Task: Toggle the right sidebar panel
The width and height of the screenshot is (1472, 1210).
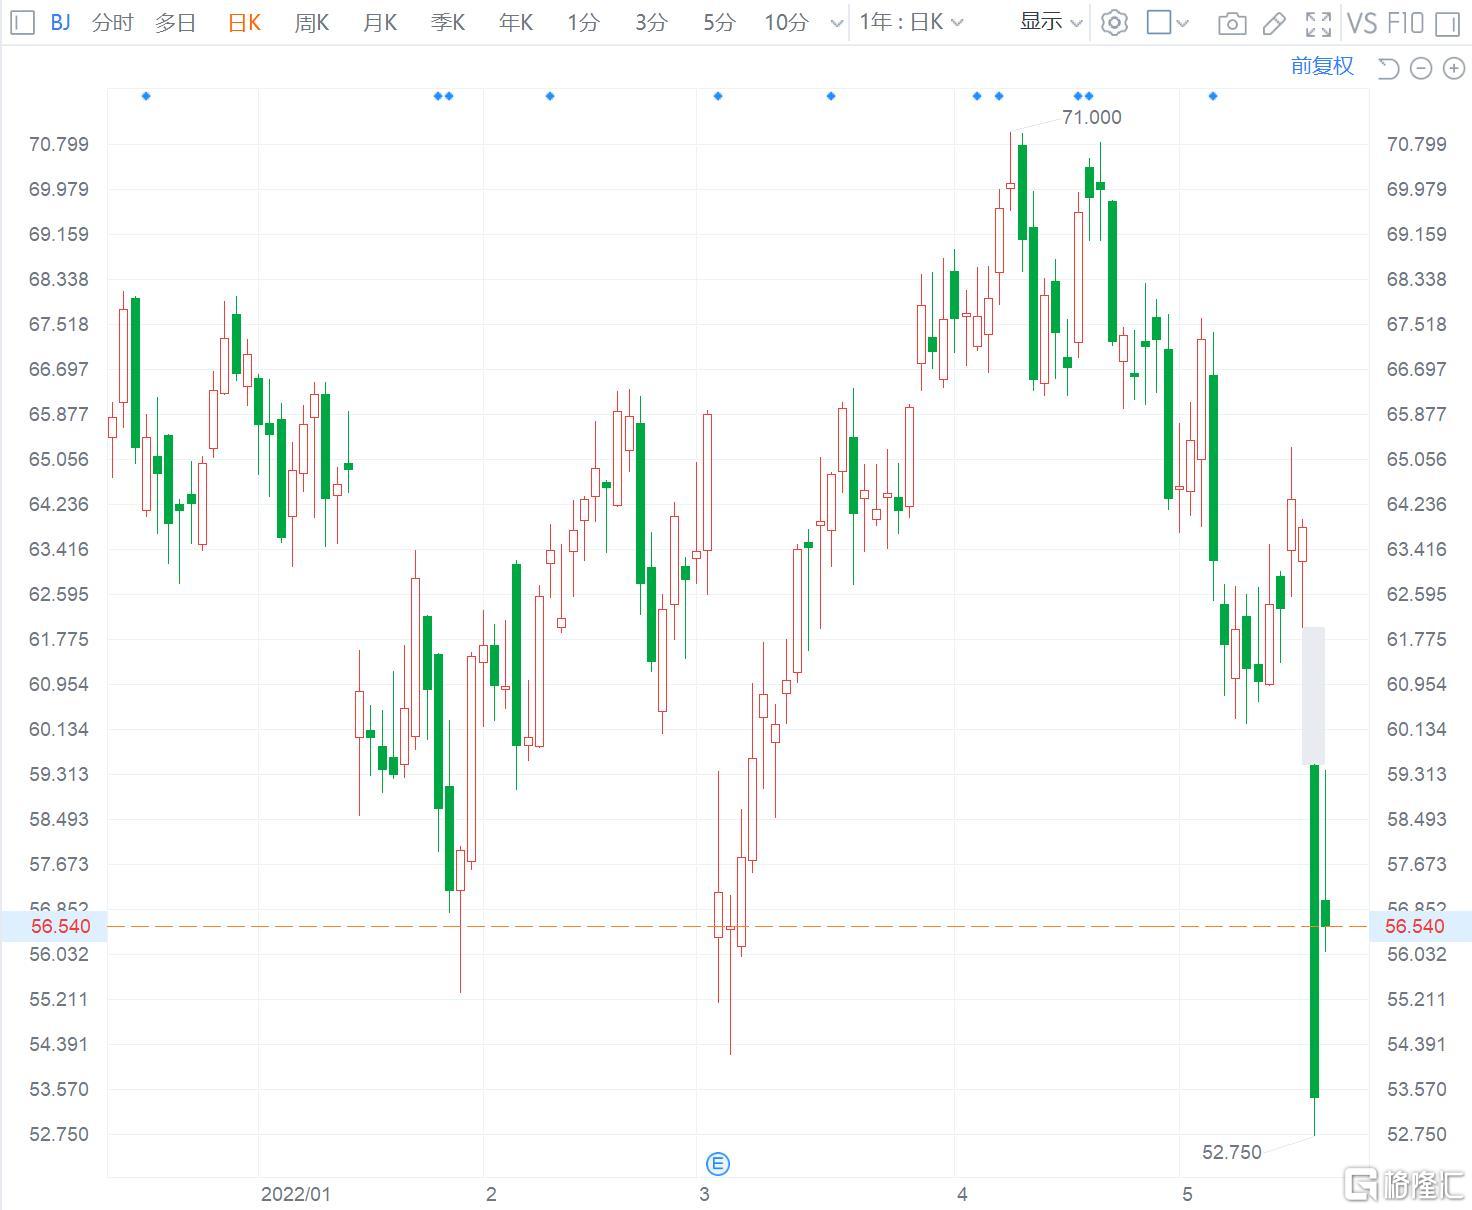Action: point(1447,23)
